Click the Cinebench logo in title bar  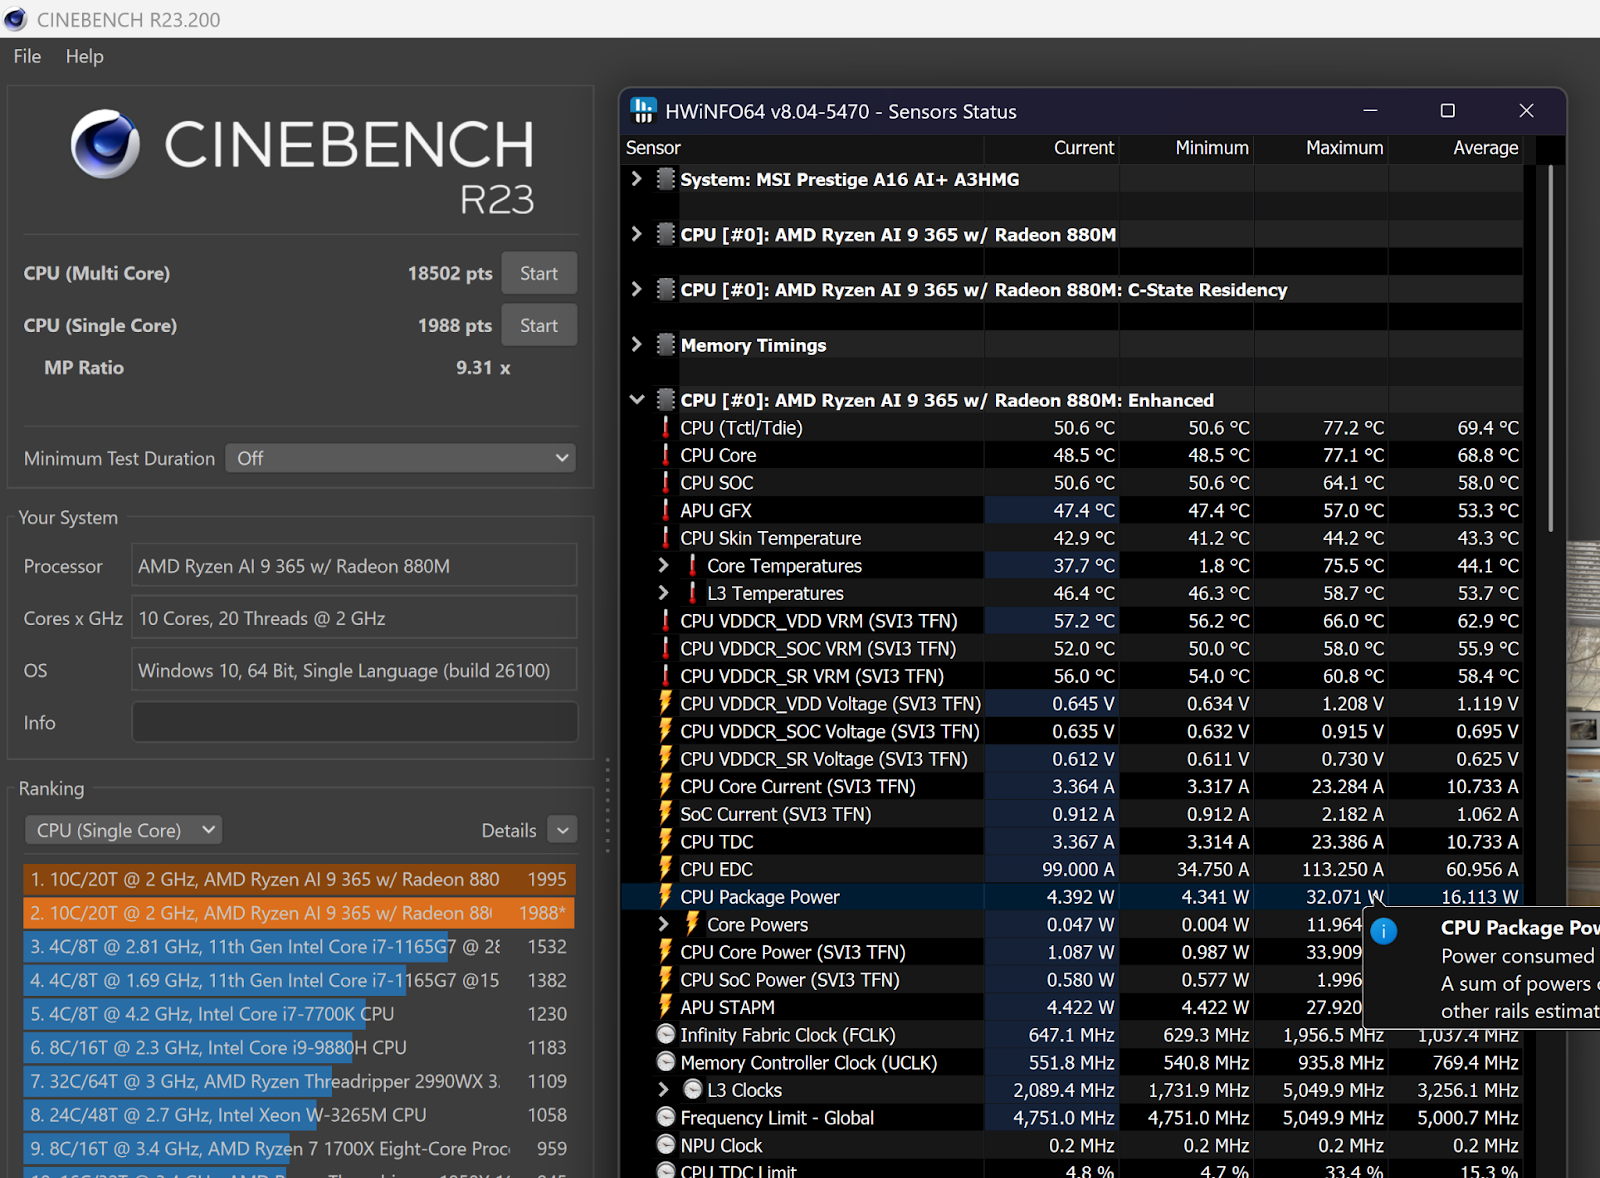pos(15,19)
